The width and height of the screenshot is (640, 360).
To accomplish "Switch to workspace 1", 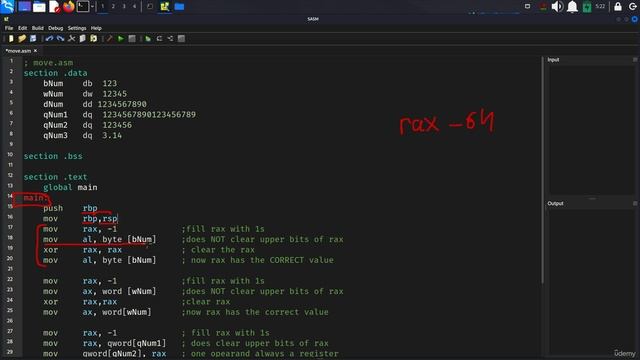I will click(x=102, y=6).
